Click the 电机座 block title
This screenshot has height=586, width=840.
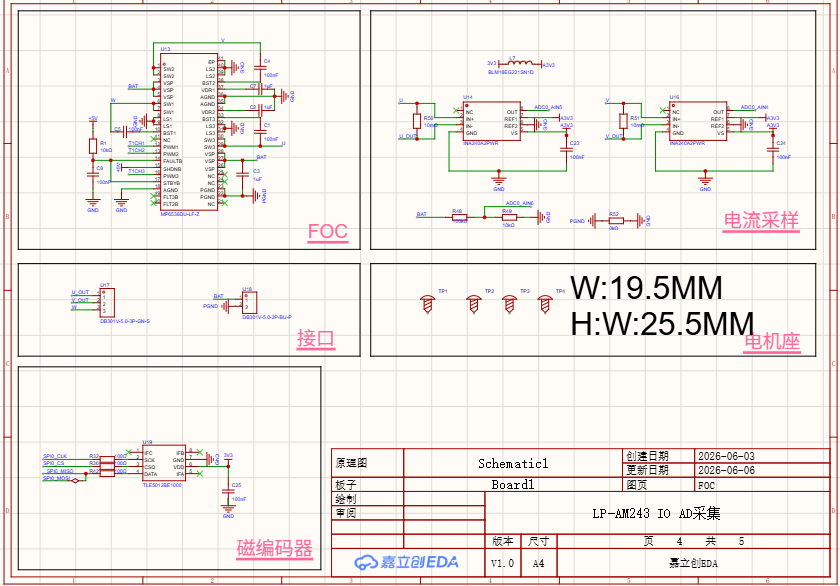click(772, 342)
